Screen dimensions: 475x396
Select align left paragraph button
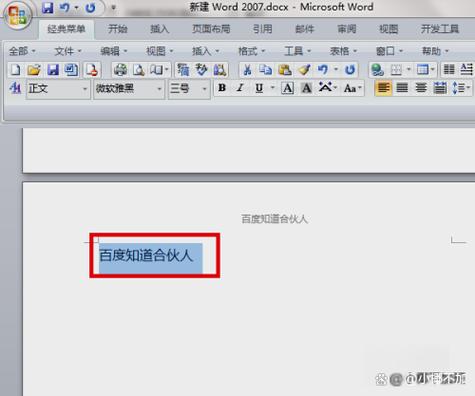coord(383,88)
